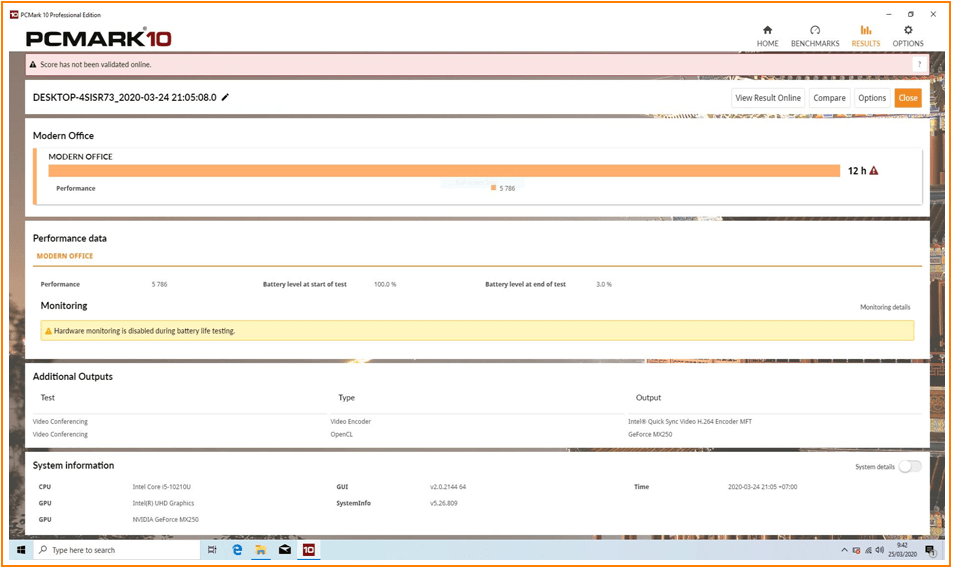
Task: Click the orange Close button
Action: [907, 98]
